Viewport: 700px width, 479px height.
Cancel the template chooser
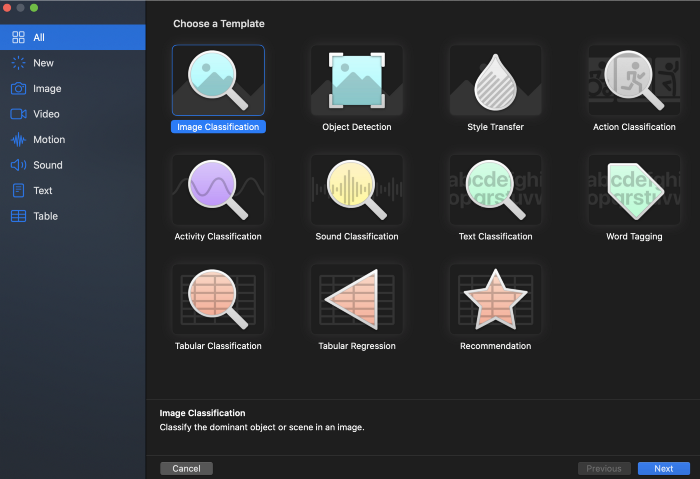pos(186,468)
